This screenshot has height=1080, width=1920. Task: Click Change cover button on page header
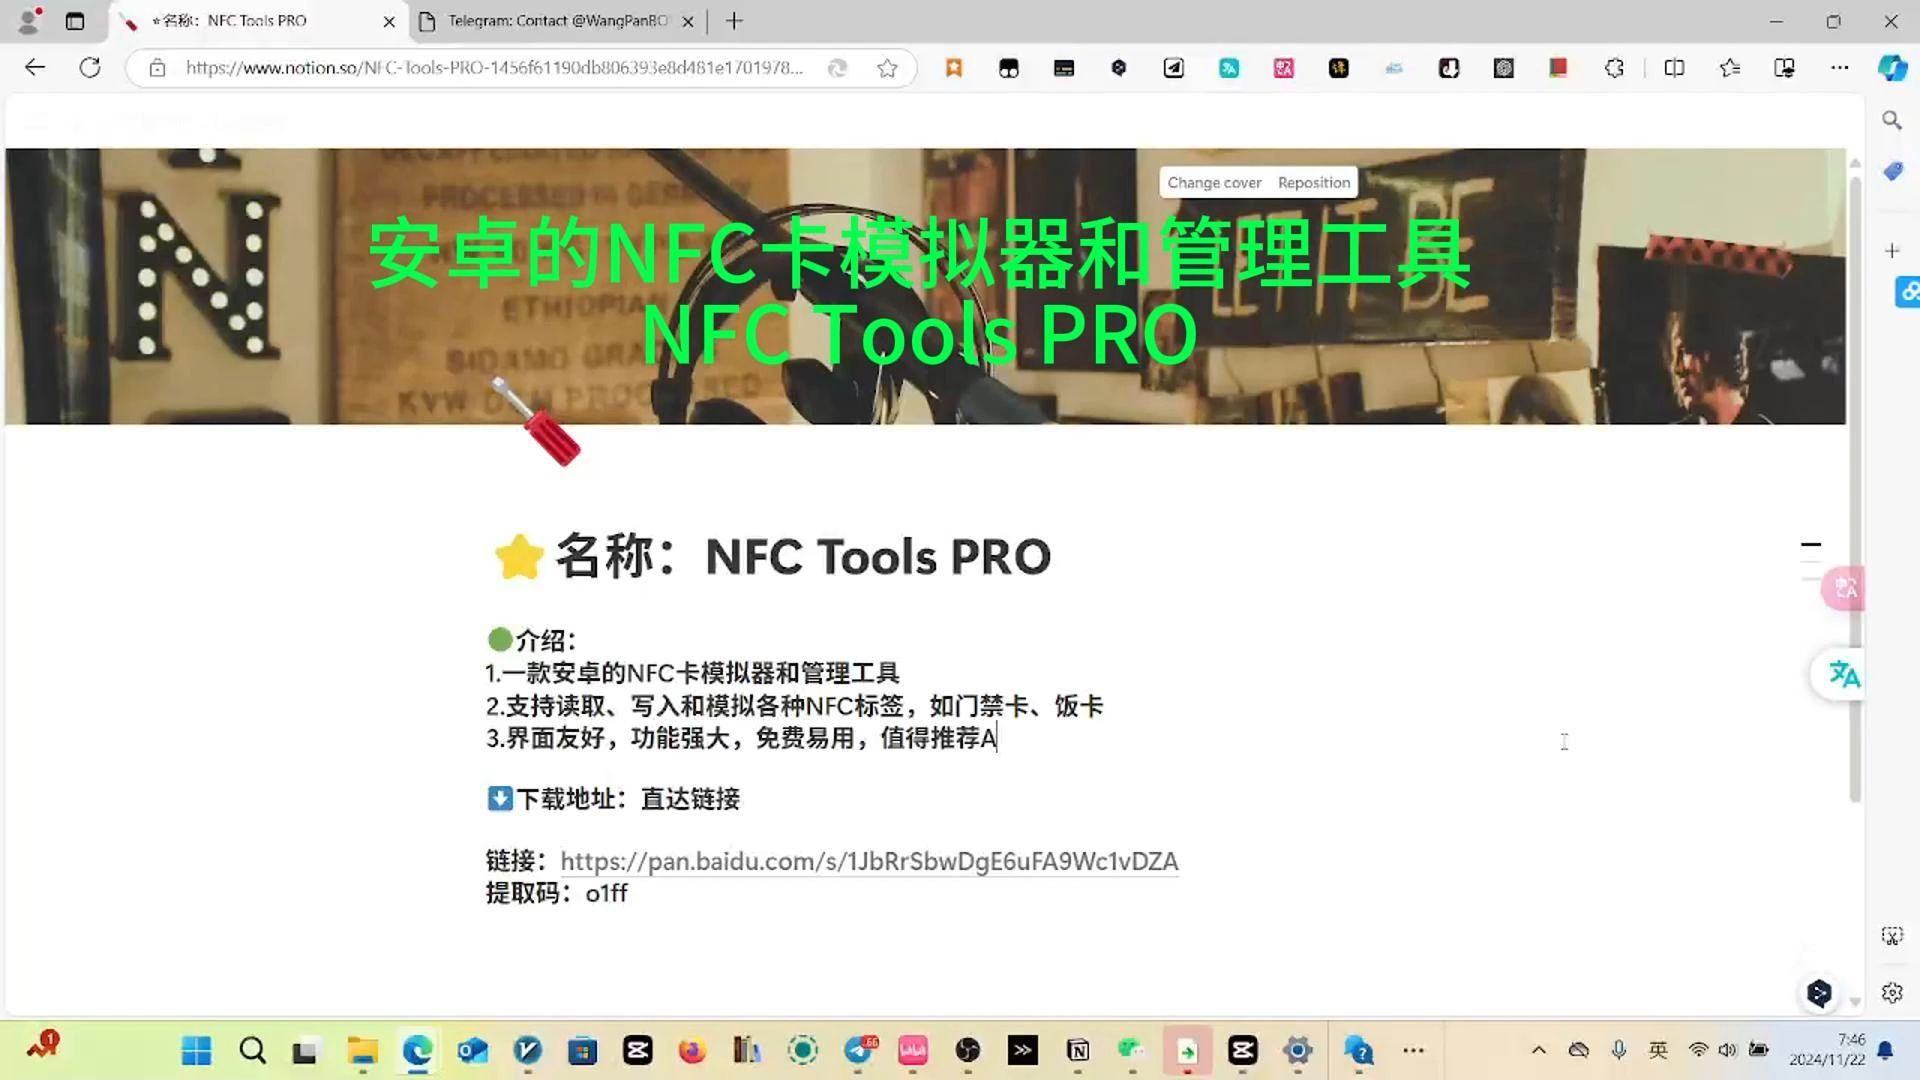point(1213,182)
